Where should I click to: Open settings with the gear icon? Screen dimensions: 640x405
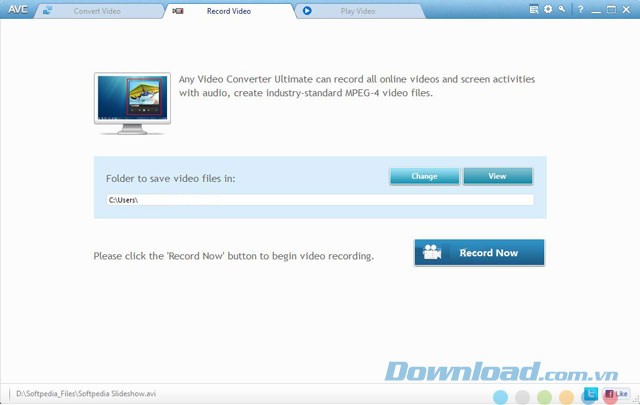point(548,9)
